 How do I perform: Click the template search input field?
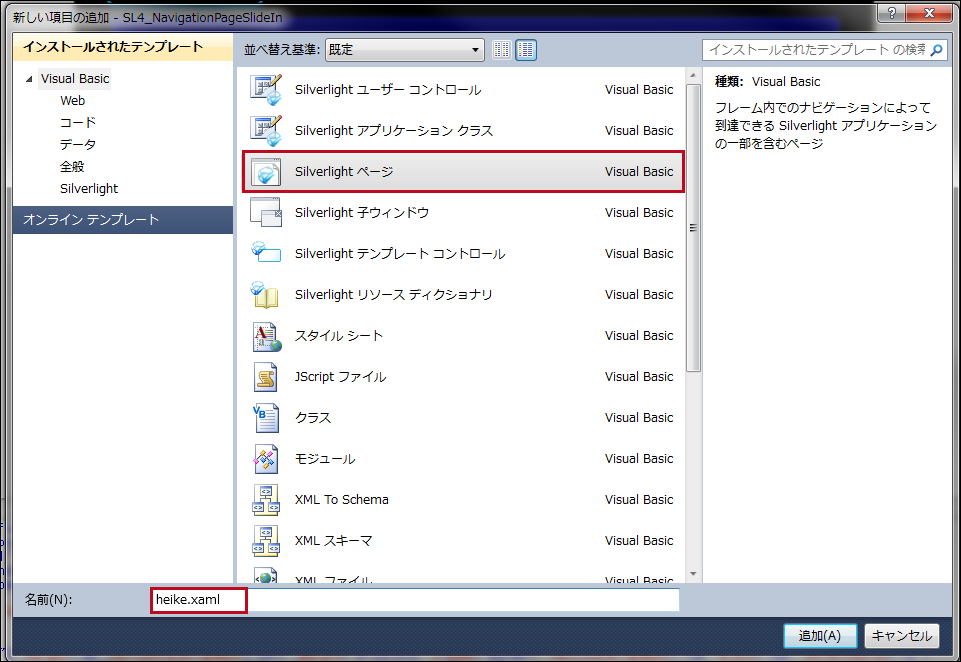click(815, 50)
